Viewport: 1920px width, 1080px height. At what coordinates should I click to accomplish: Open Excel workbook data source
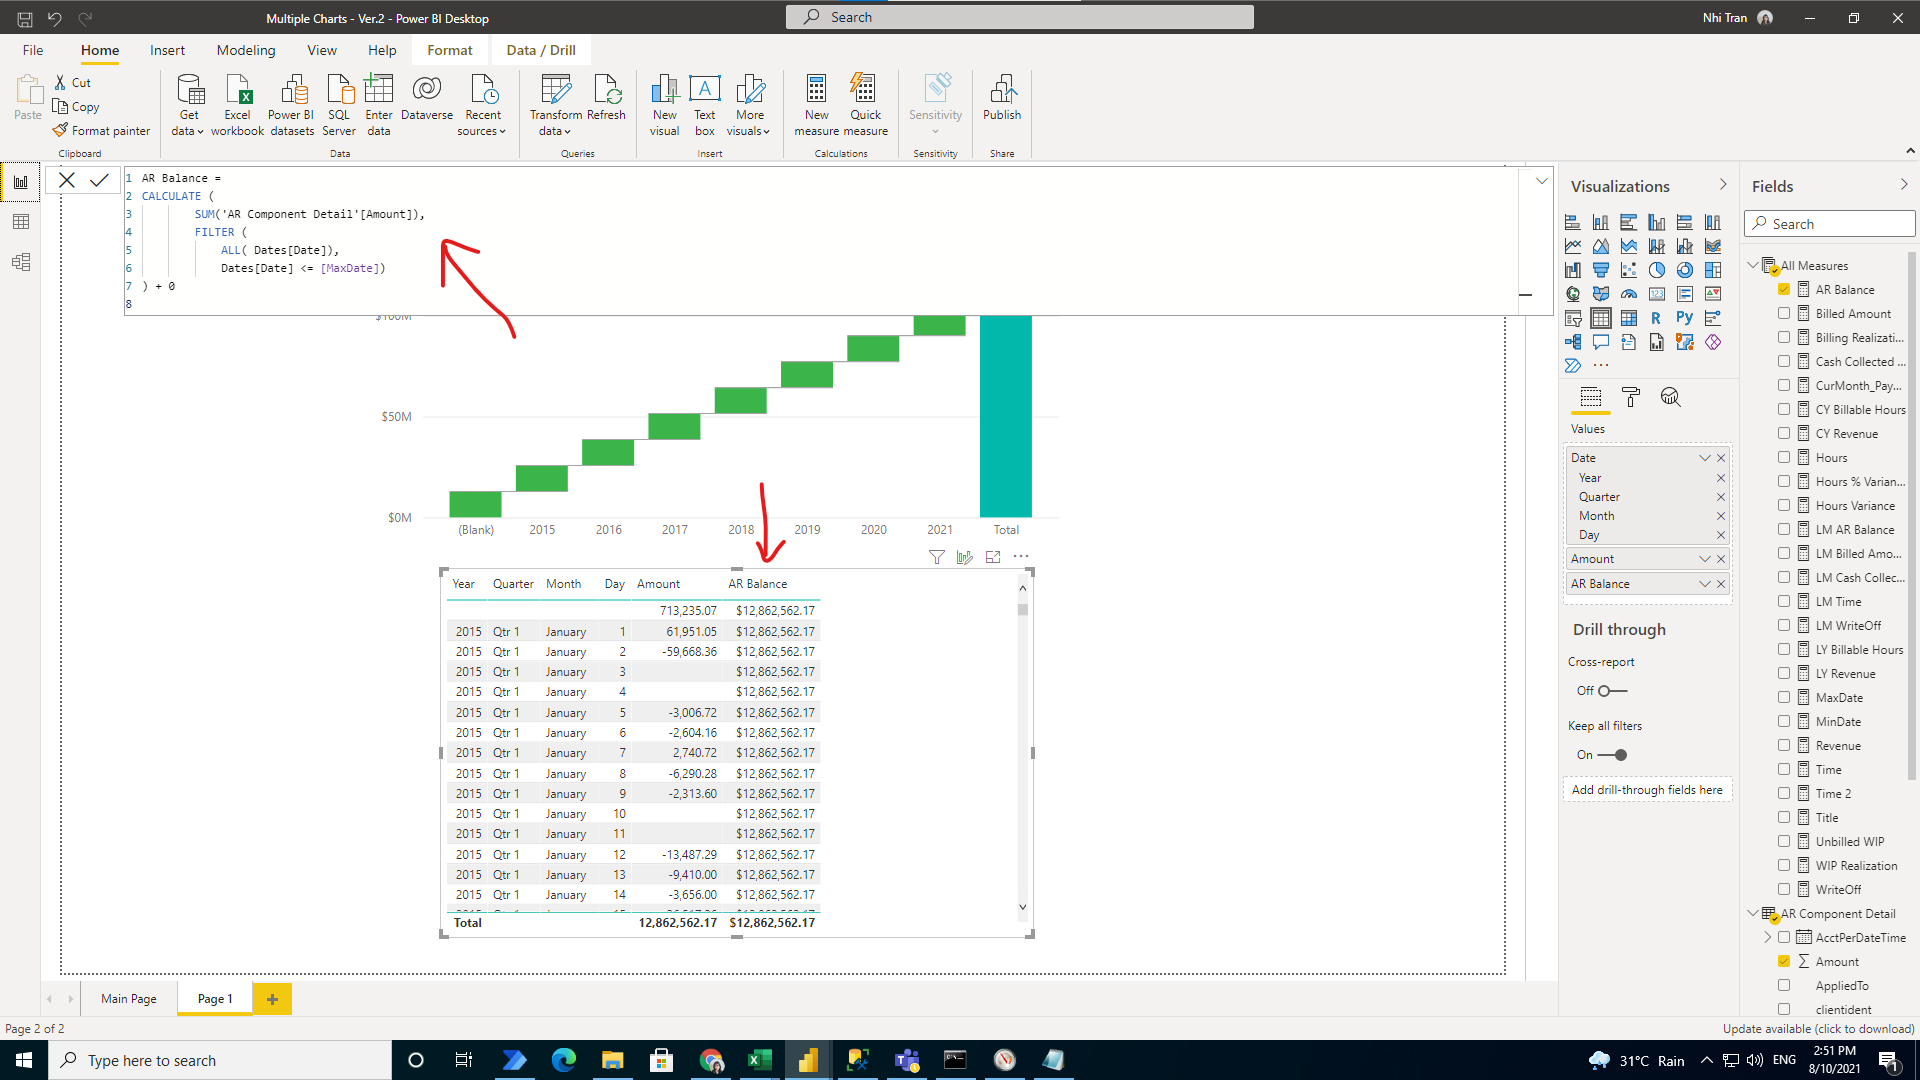(x=238, y=104)
